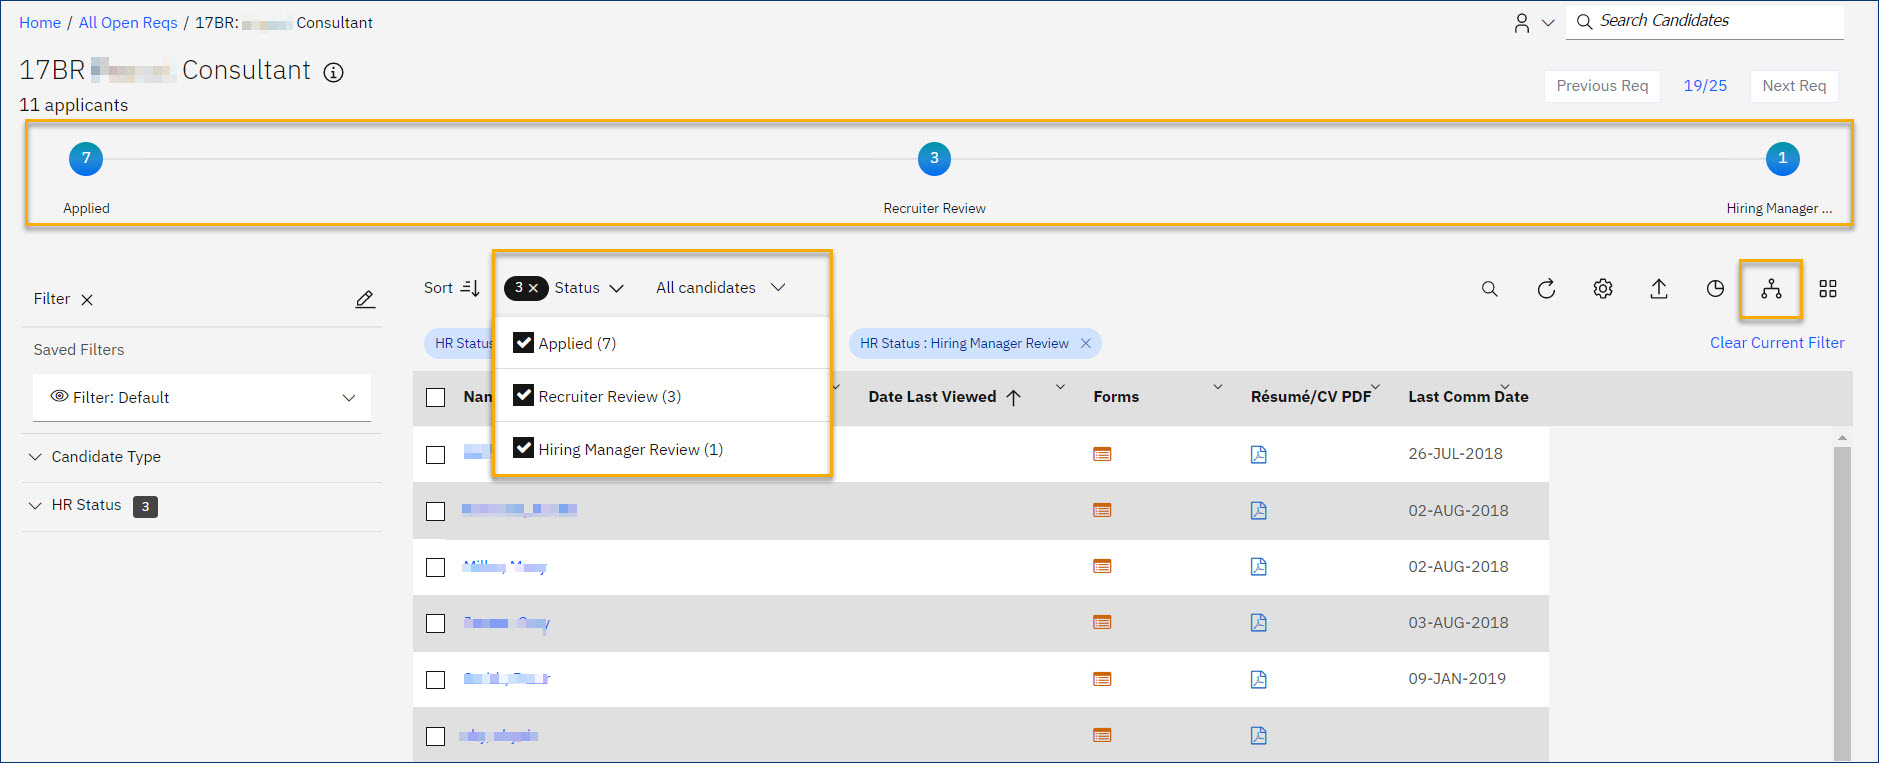Select the checkbox for the 09-JAN-2019 row

tap(435, 679)
